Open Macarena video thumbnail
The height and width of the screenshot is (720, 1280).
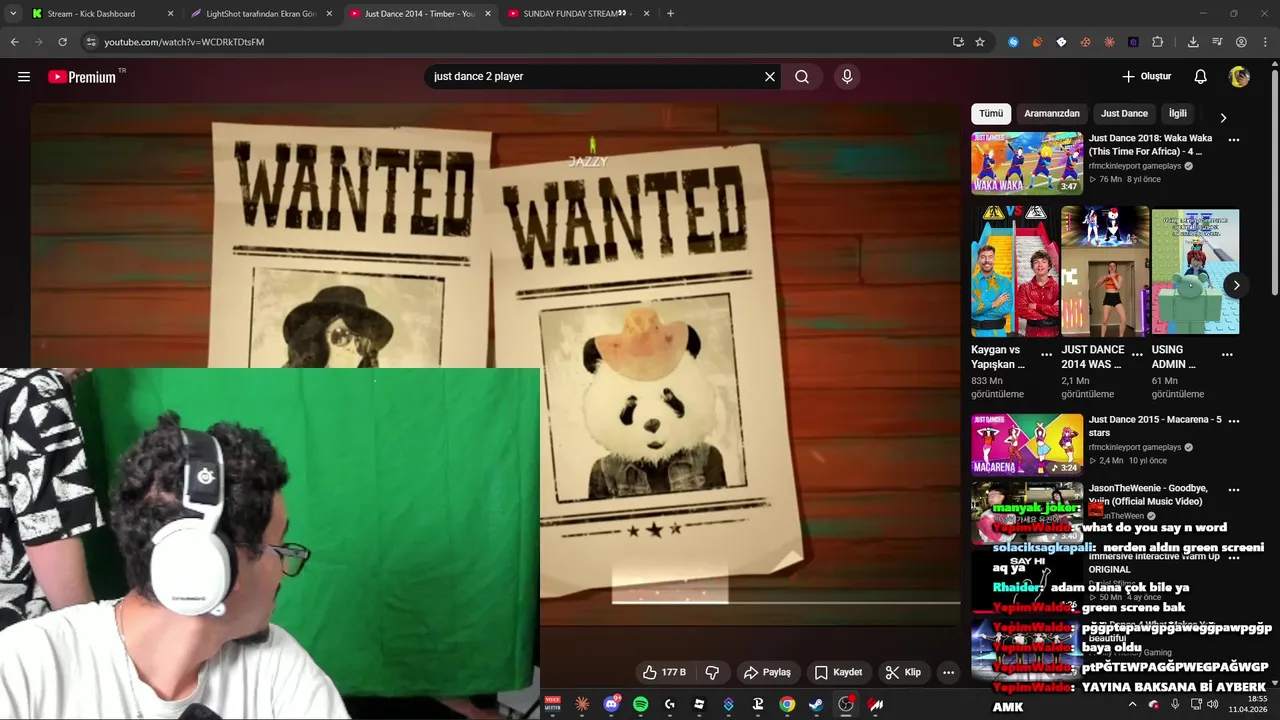click(1027, 445)
